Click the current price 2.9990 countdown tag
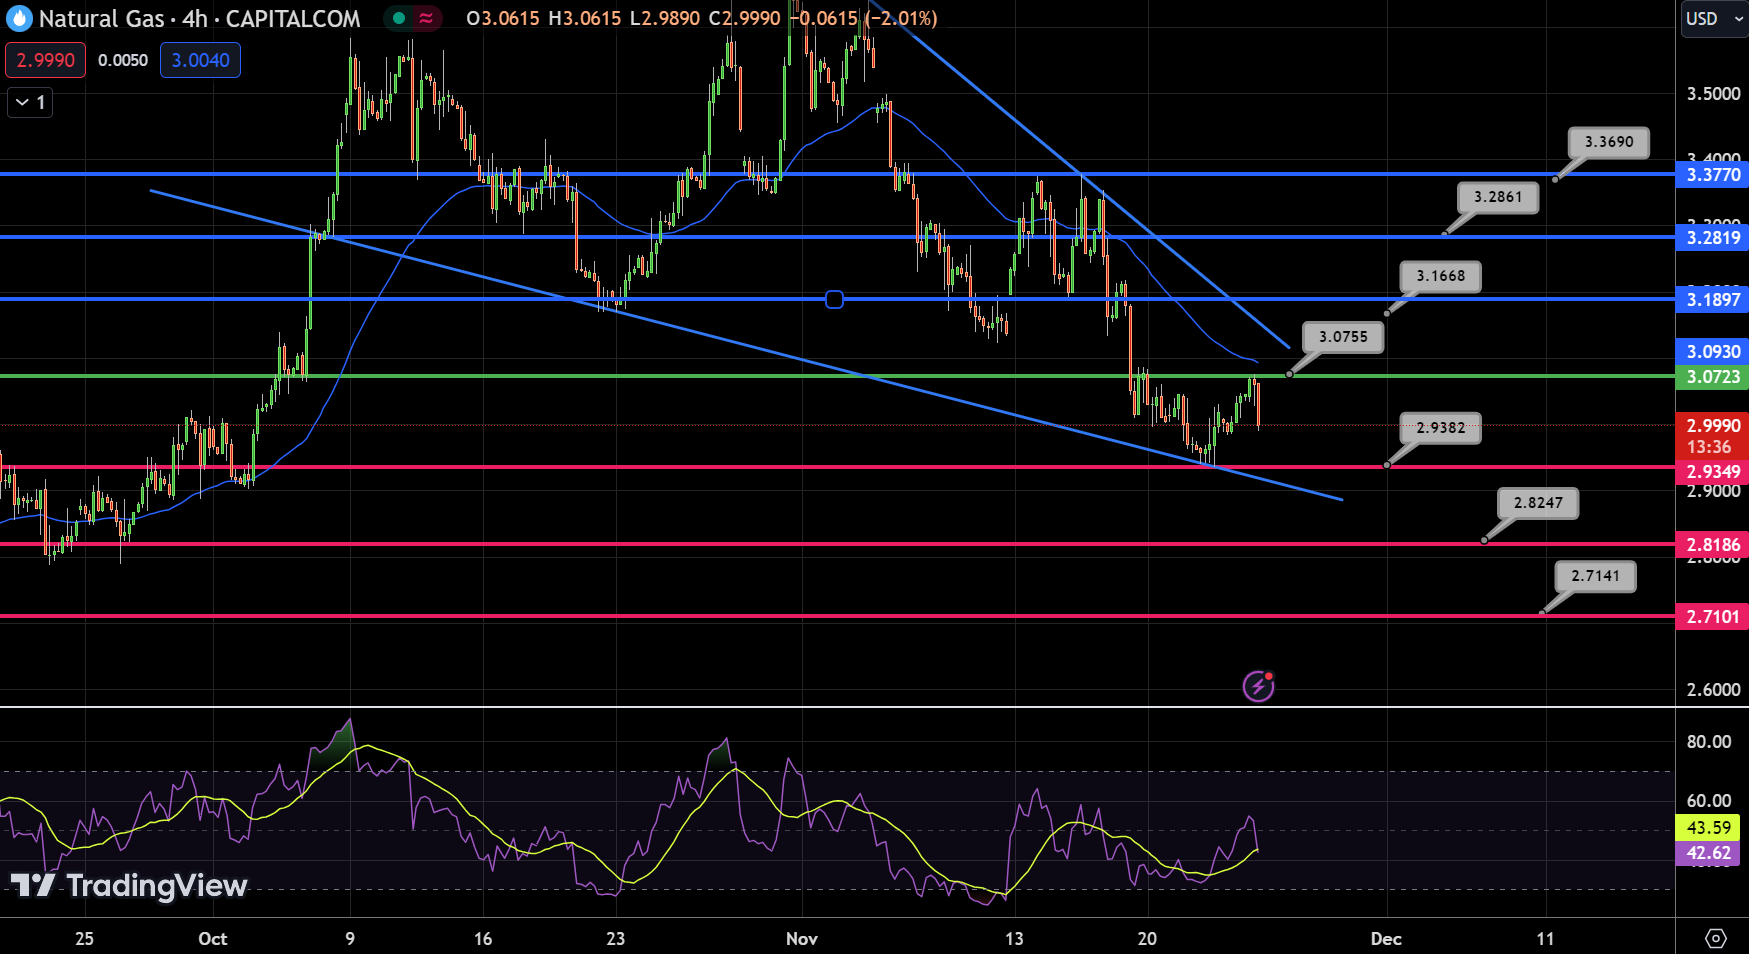The image size is (1749, 954). click(1712, 436)
